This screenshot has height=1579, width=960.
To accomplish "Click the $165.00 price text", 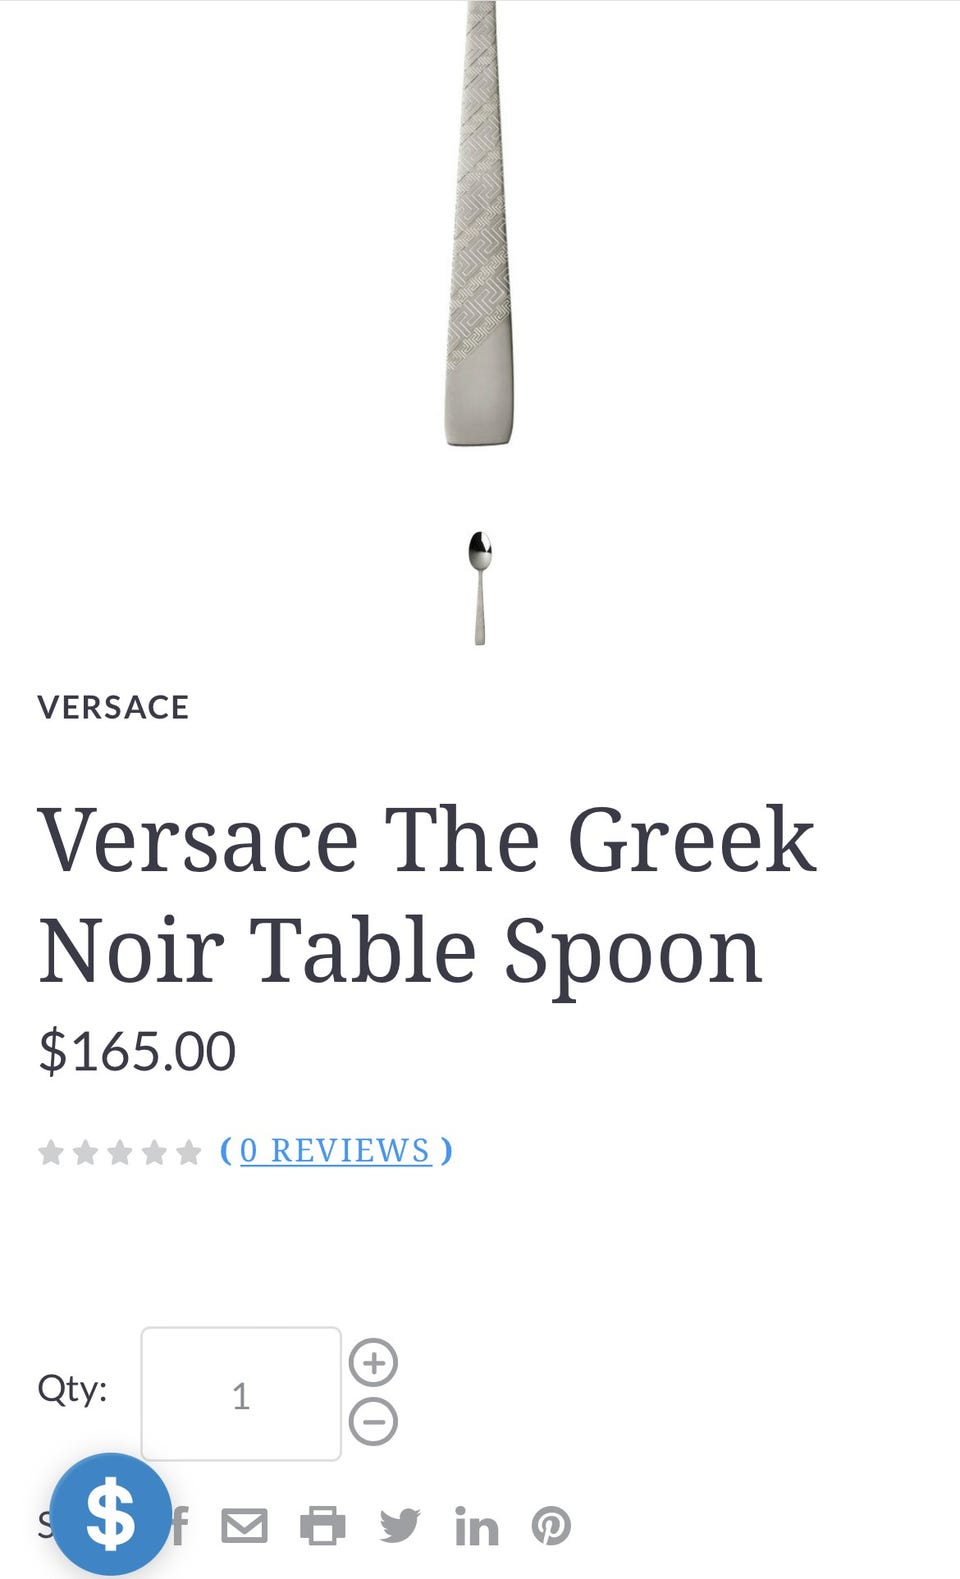I will 137,1051.
